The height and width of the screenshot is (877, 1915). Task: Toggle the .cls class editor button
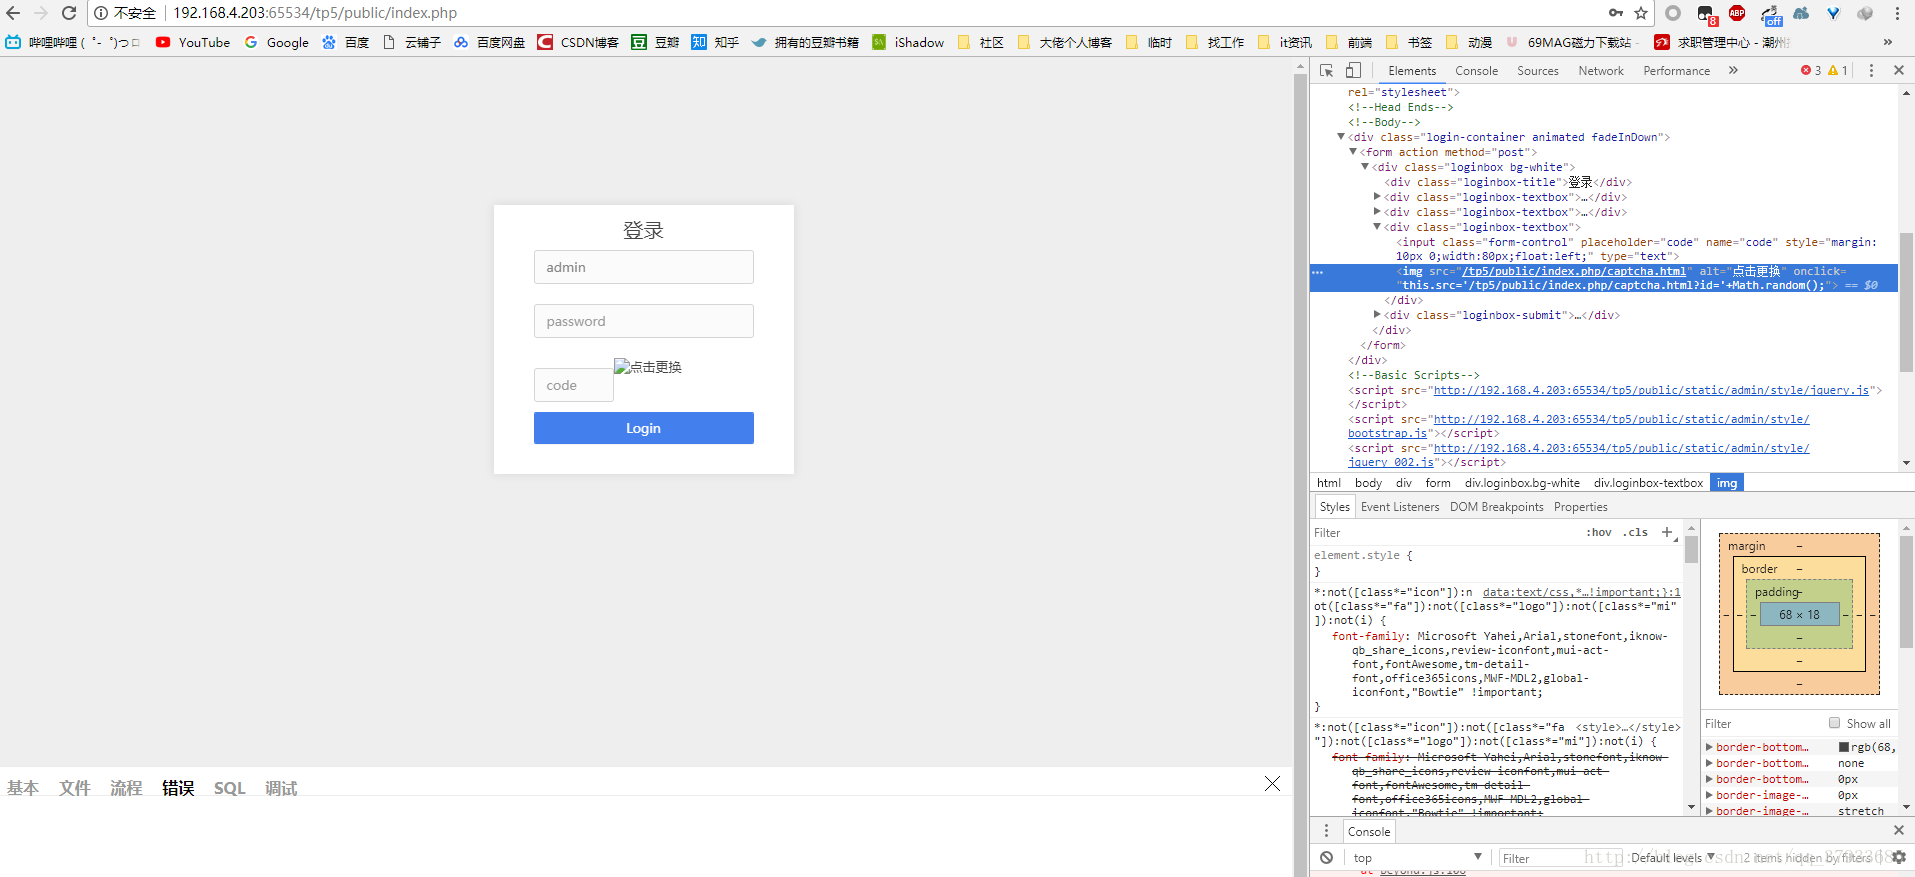1636,533
